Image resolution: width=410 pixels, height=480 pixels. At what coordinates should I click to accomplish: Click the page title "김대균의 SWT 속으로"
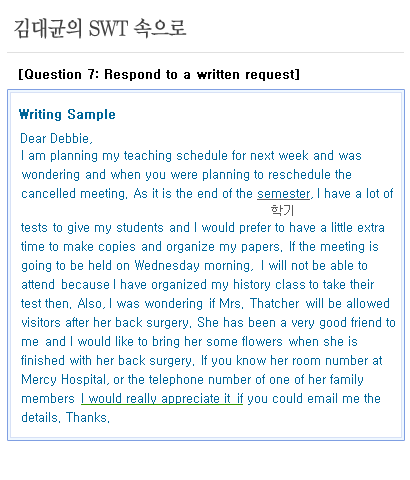100,28
